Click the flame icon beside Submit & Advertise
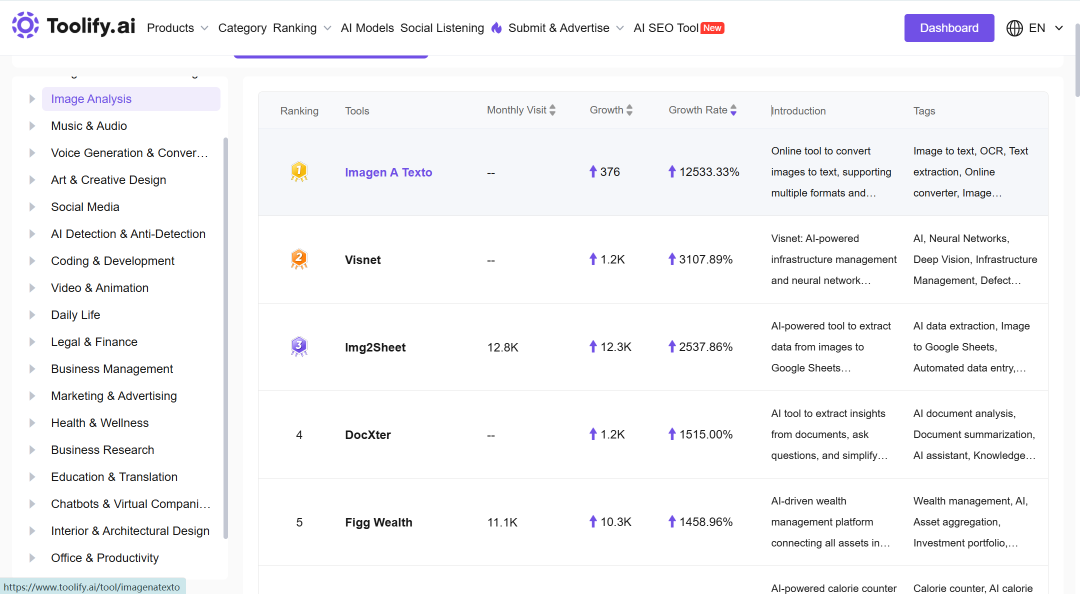 (497, 28)
